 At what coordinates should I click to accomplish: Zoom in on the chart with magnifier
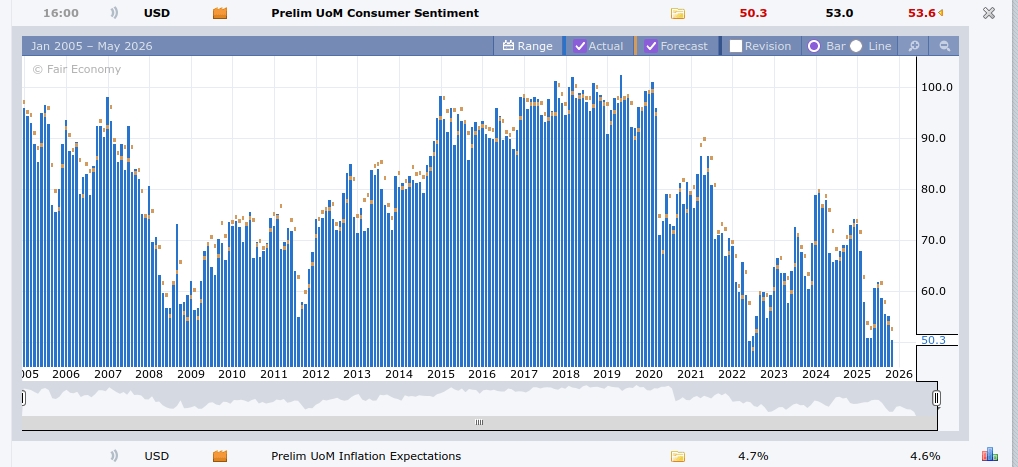tap(913, 46)
